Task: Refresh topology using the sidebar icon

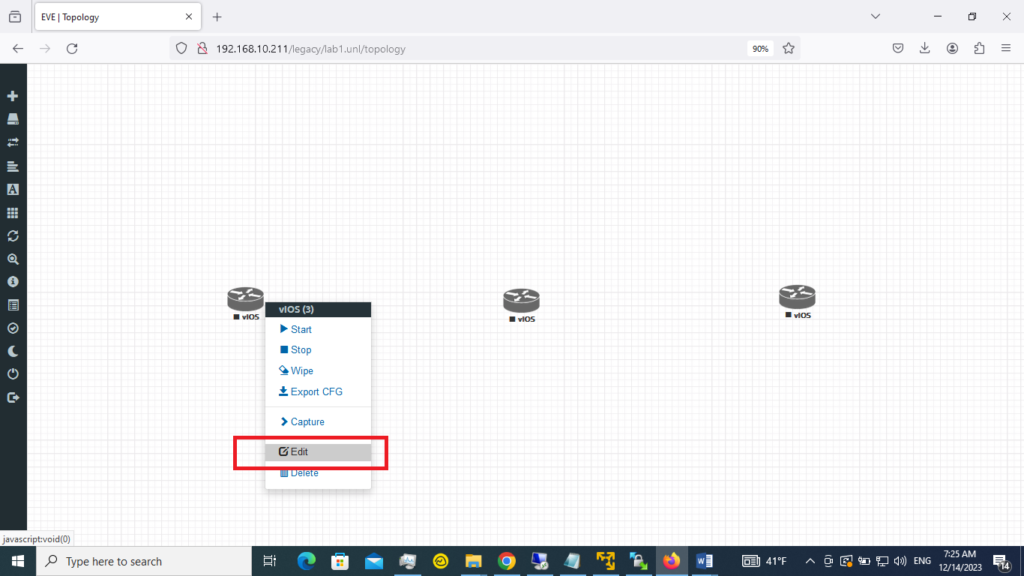Action: tap(12, 236)
